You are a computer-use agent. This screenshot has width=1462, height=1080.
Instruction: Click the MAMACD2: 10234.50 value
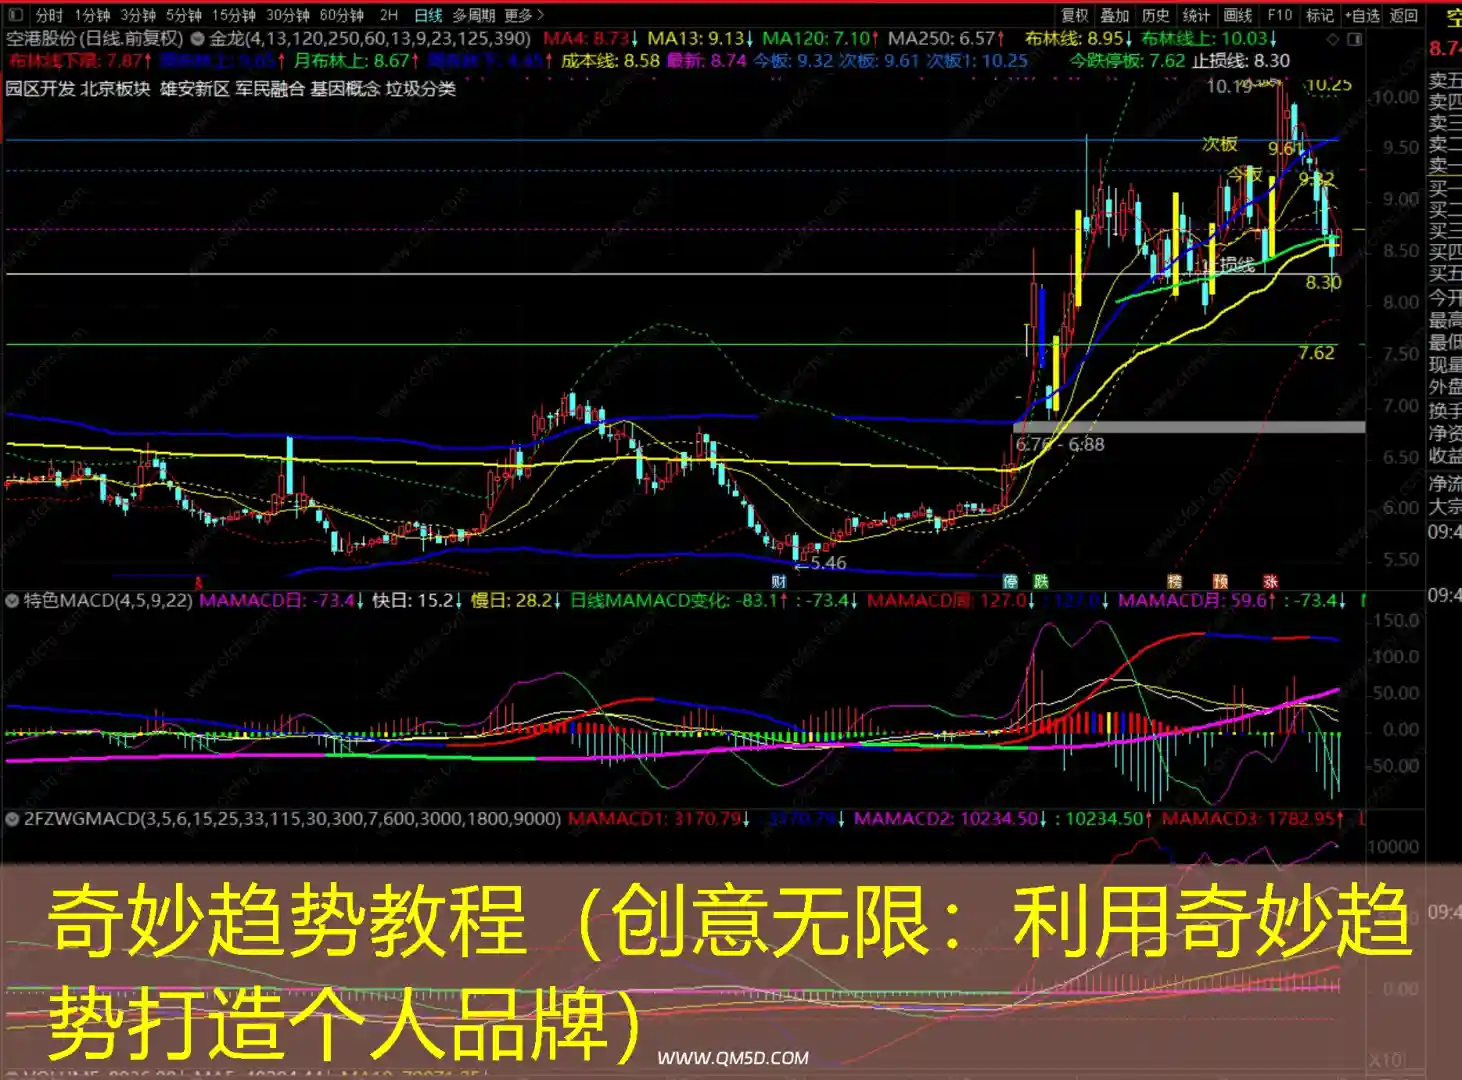[x=950, y=818]
